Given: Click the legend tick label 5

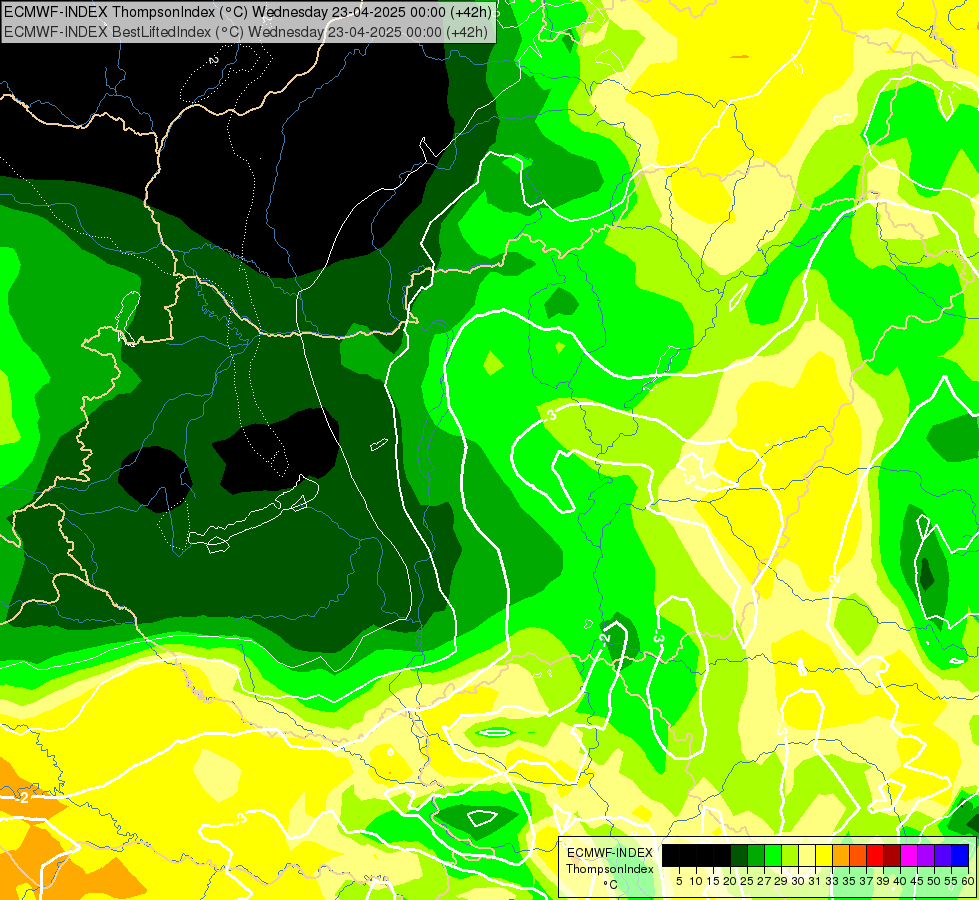Looking at the screenshot, I should [679, 881].
